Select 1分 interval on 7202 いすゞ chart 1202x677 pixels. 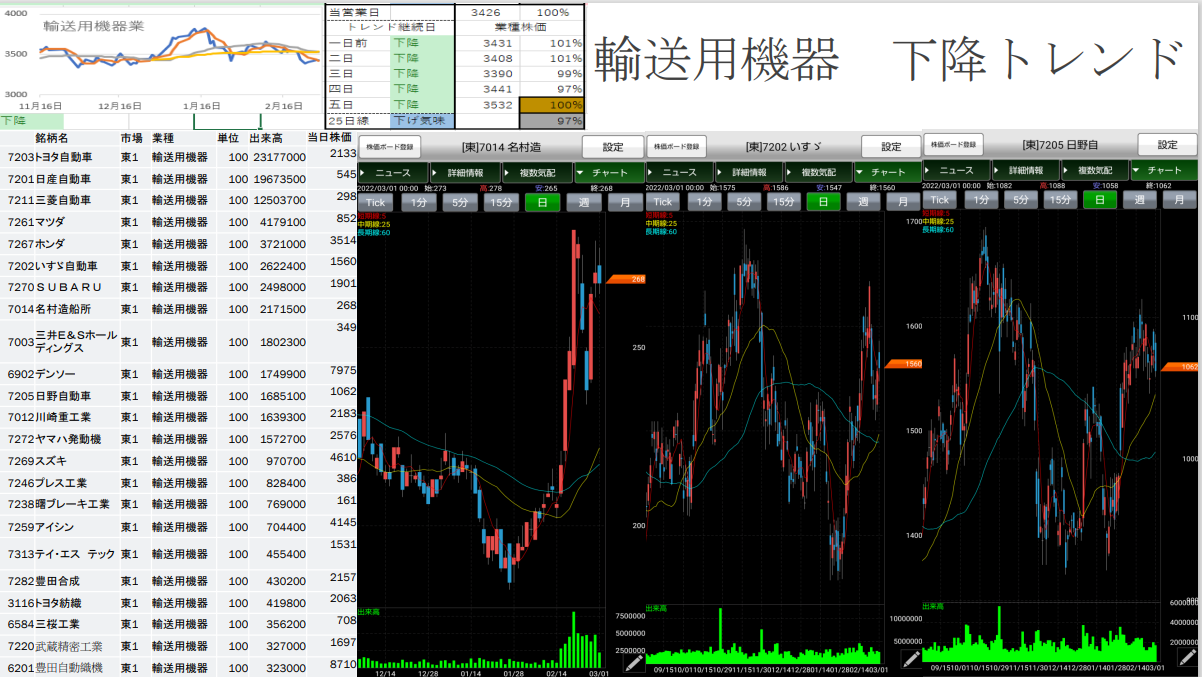pyautogui.click(x=703, y=201)
